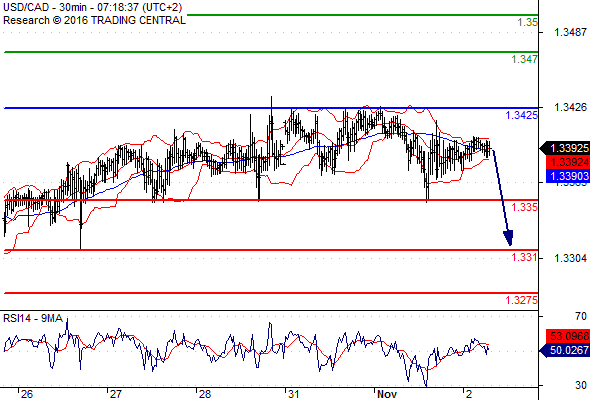Select the 1.347 green resistance label
This screenshot has height=400, width=590.
[524, 59]
